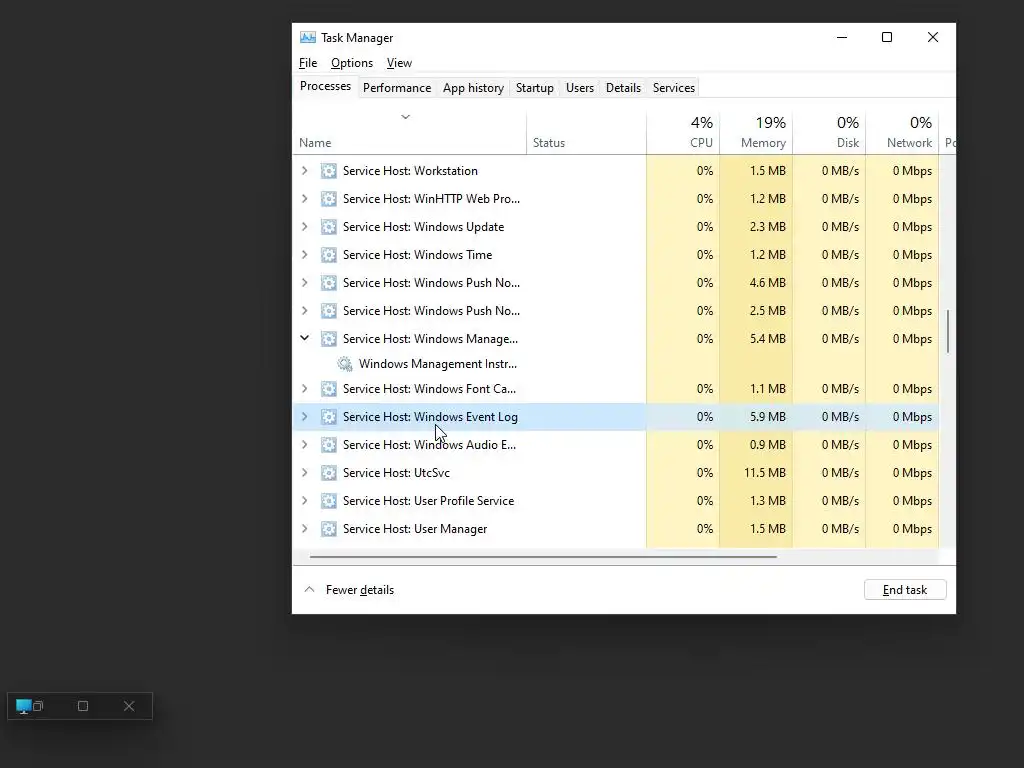Viewport: 1024px width, 768px height.
Task: Click the 5.9 MB memory value
Action: point(767,417)
